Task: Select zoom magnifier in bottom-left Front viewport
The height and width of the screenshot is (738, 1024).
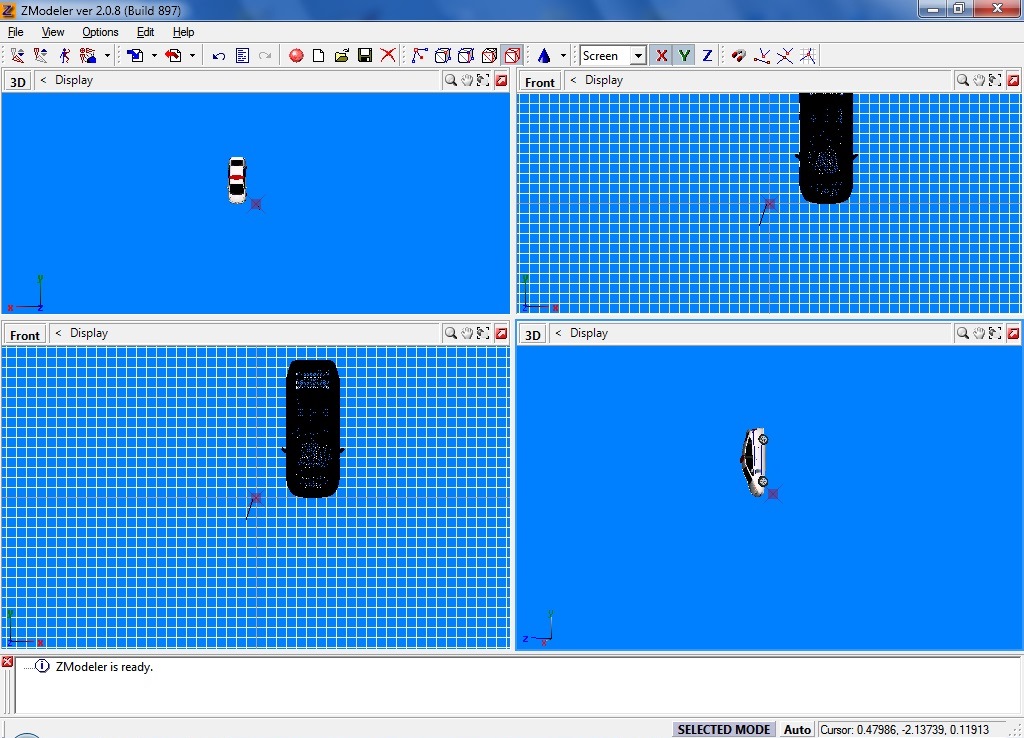Action: click(x=451, y=332)
